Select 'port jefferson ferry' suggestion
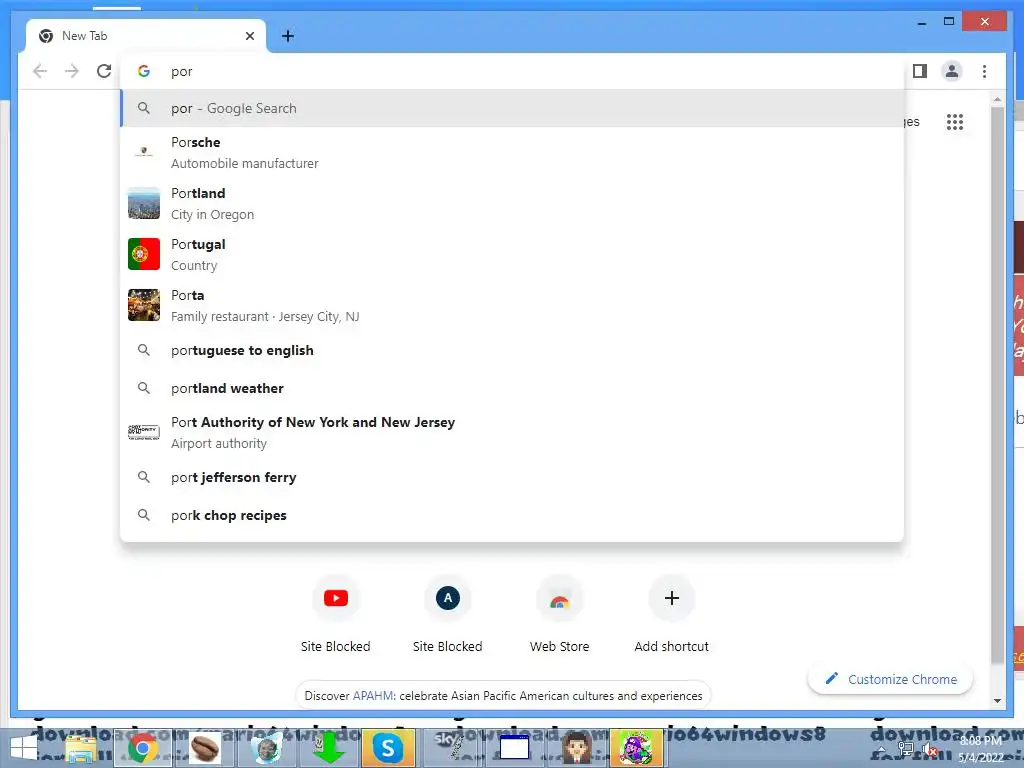Image resolution: width=1024 pixels, height=768 pixels. point(513,477)
